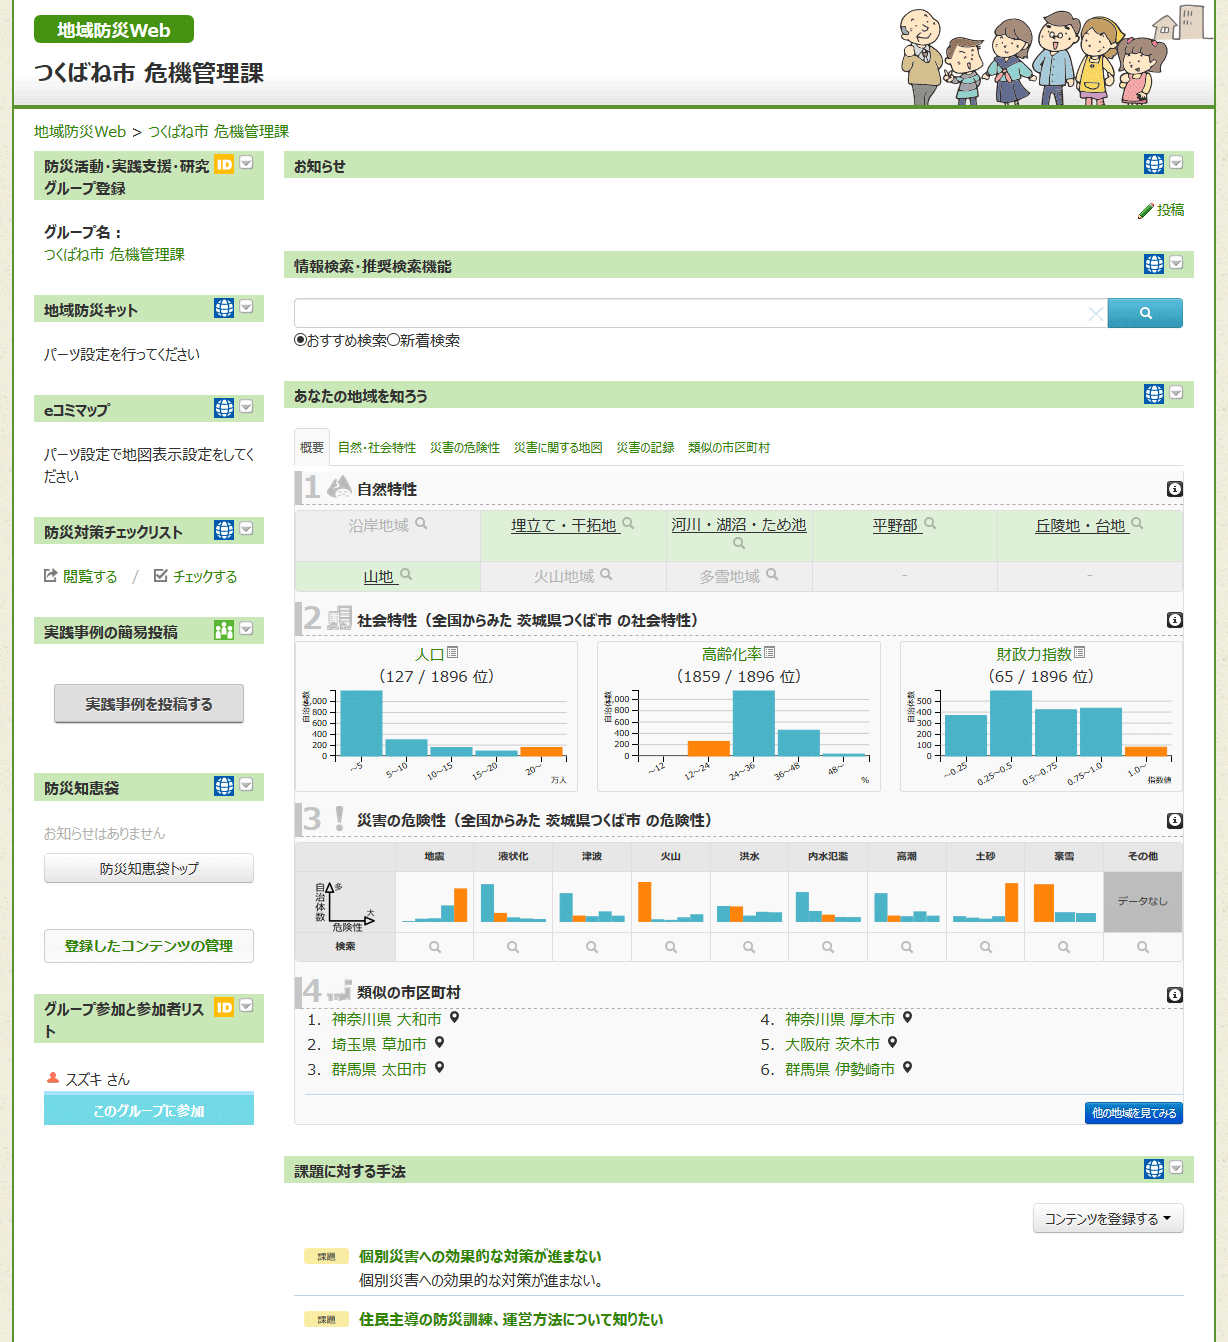Viewport: 1228px width, 1342px height.
Task: Select the おすすめ検索 radio button
Action: click(x=300, y=340)
